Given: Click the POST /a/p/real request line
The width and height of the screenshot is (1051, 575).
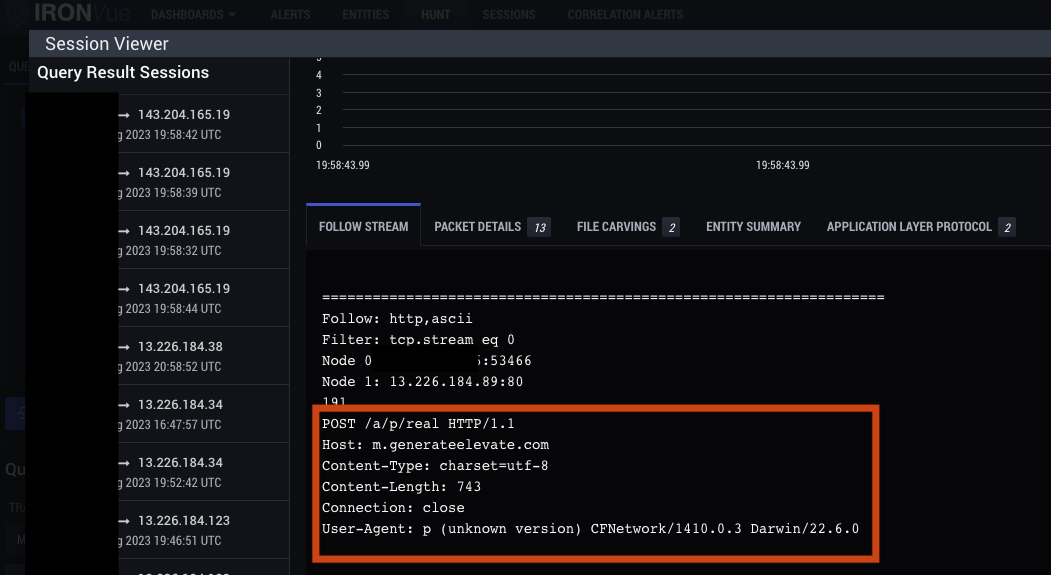Looking at the screenshot, I should 418,424.
